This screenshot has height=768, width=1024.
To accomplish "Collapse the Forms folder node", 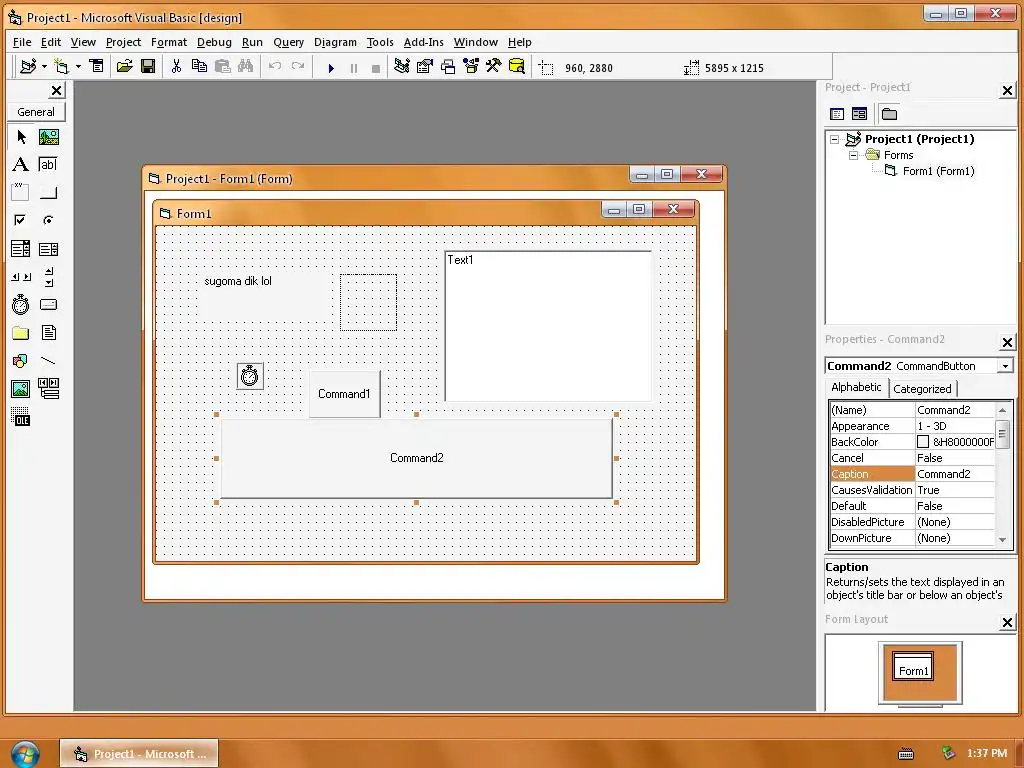I will click(x=853, y=155).
